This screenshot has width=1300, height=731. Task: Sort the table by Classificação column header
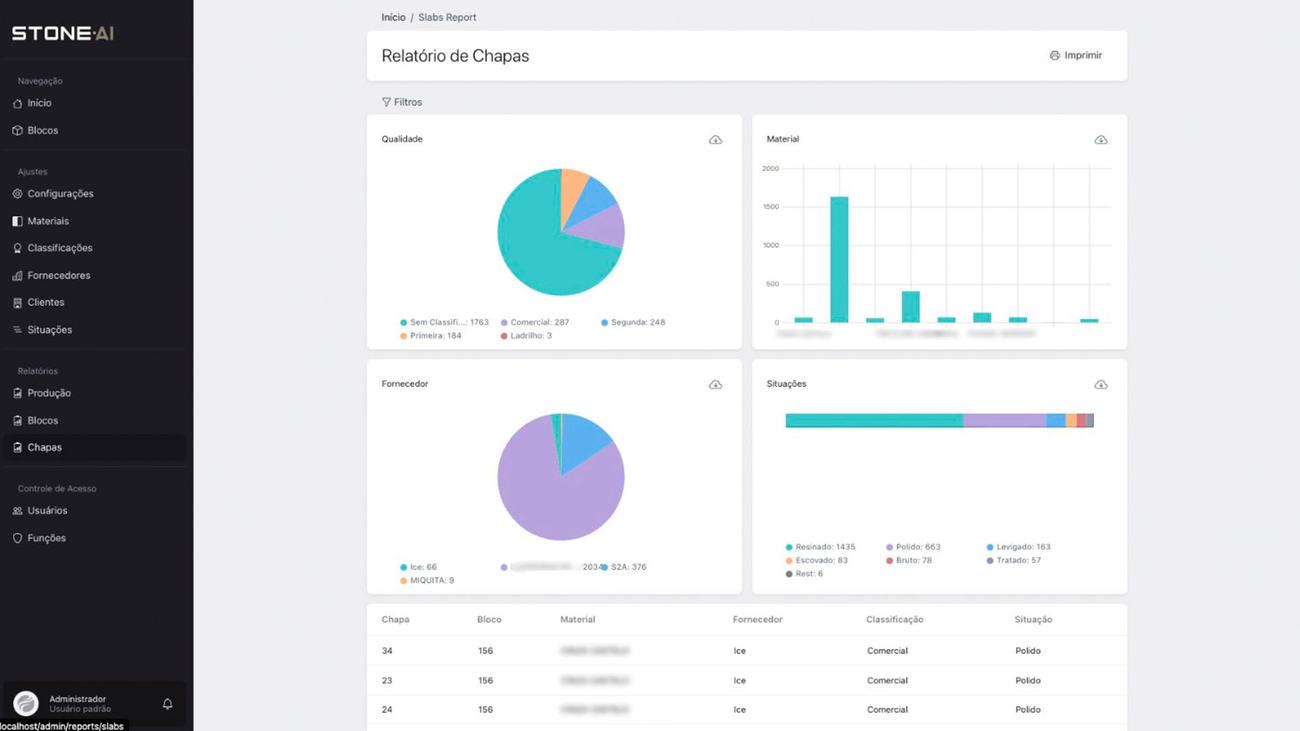pos(895,620)
